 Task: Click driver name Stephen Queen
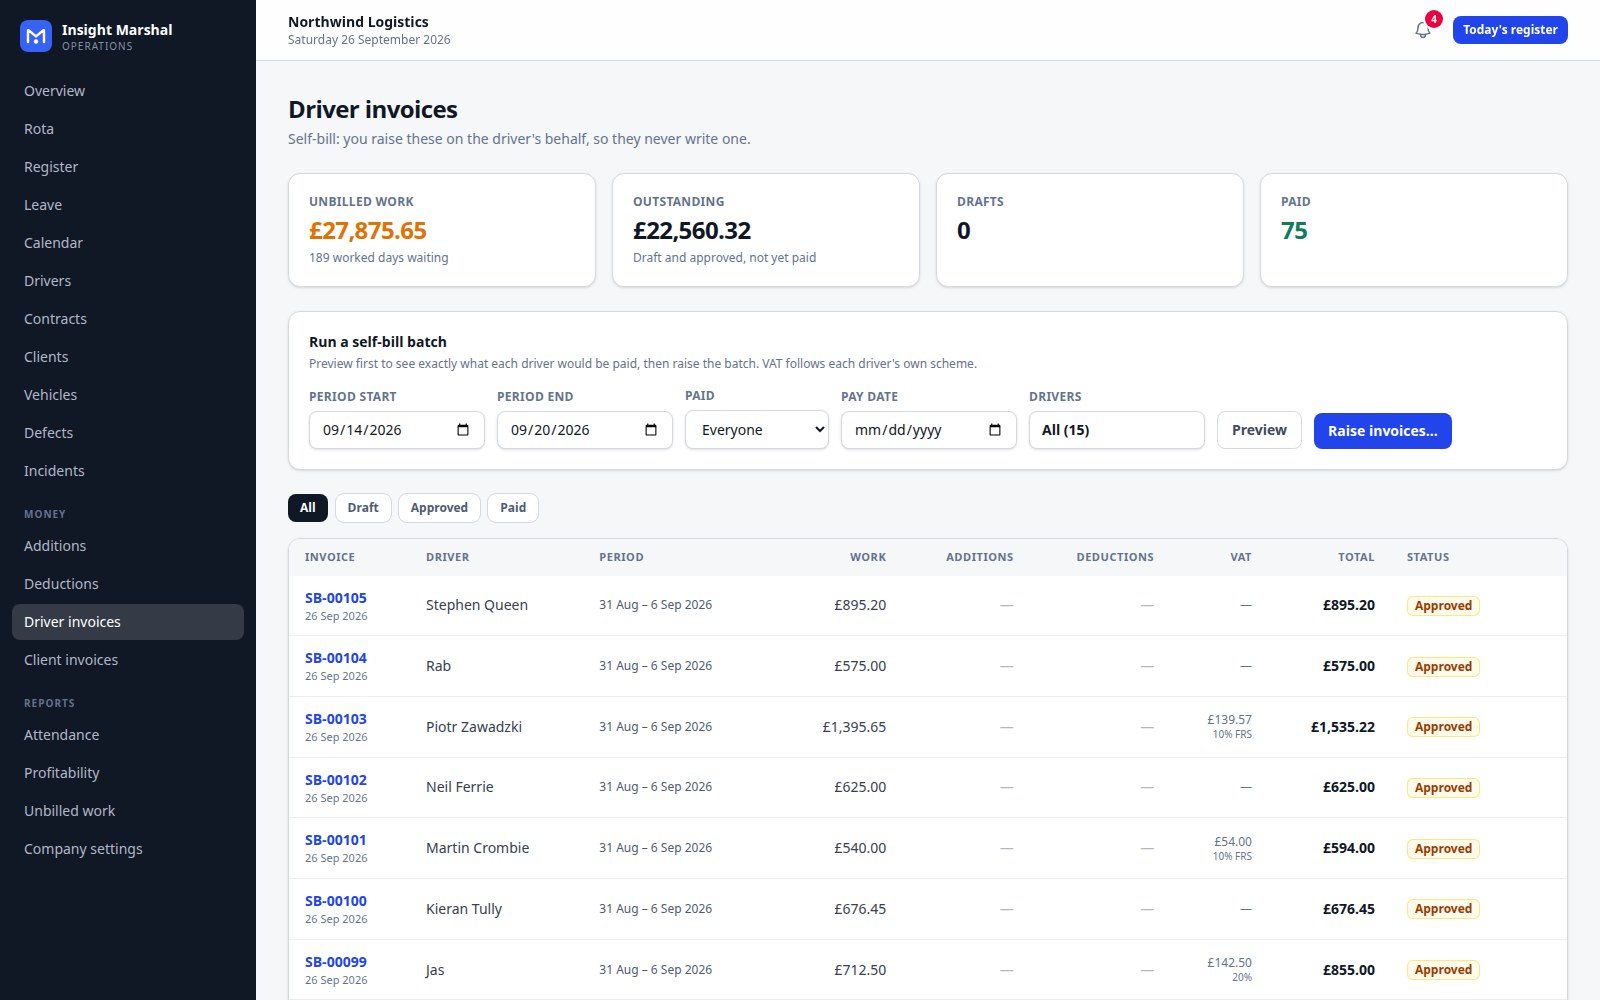(x=477, y=605)
